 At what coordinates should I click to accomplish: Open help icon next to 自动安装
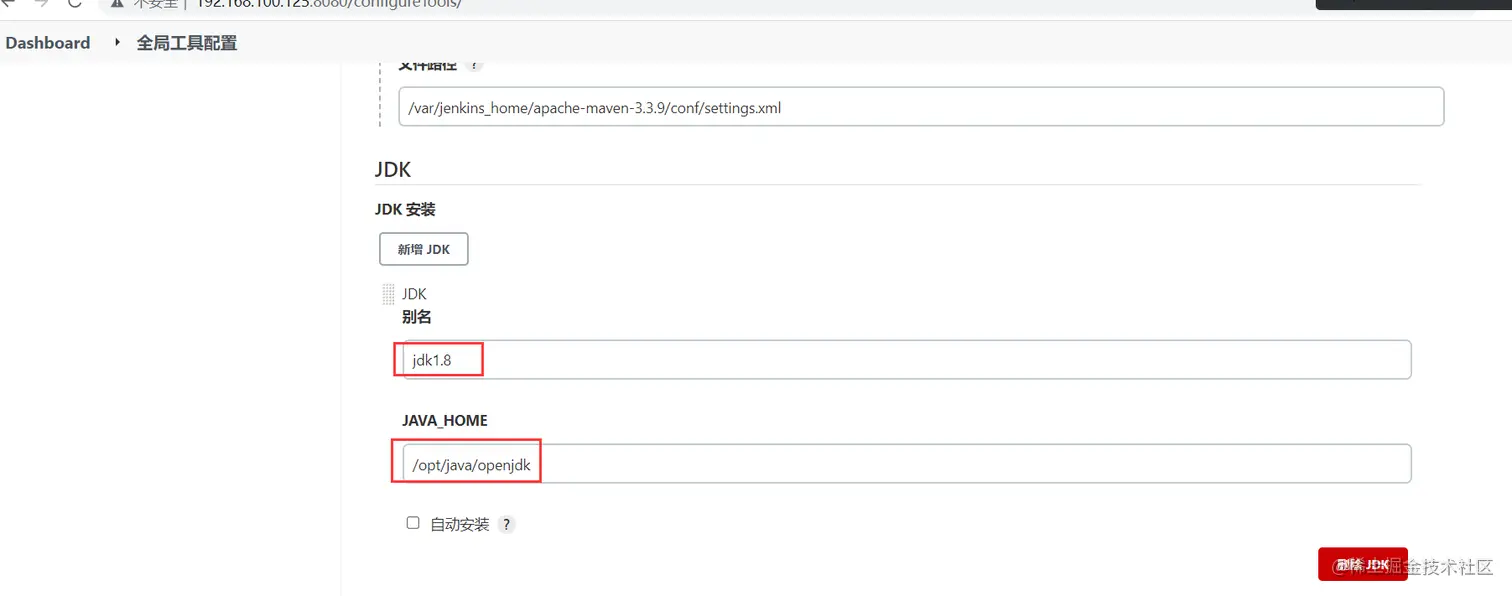[x=507, y=524]
